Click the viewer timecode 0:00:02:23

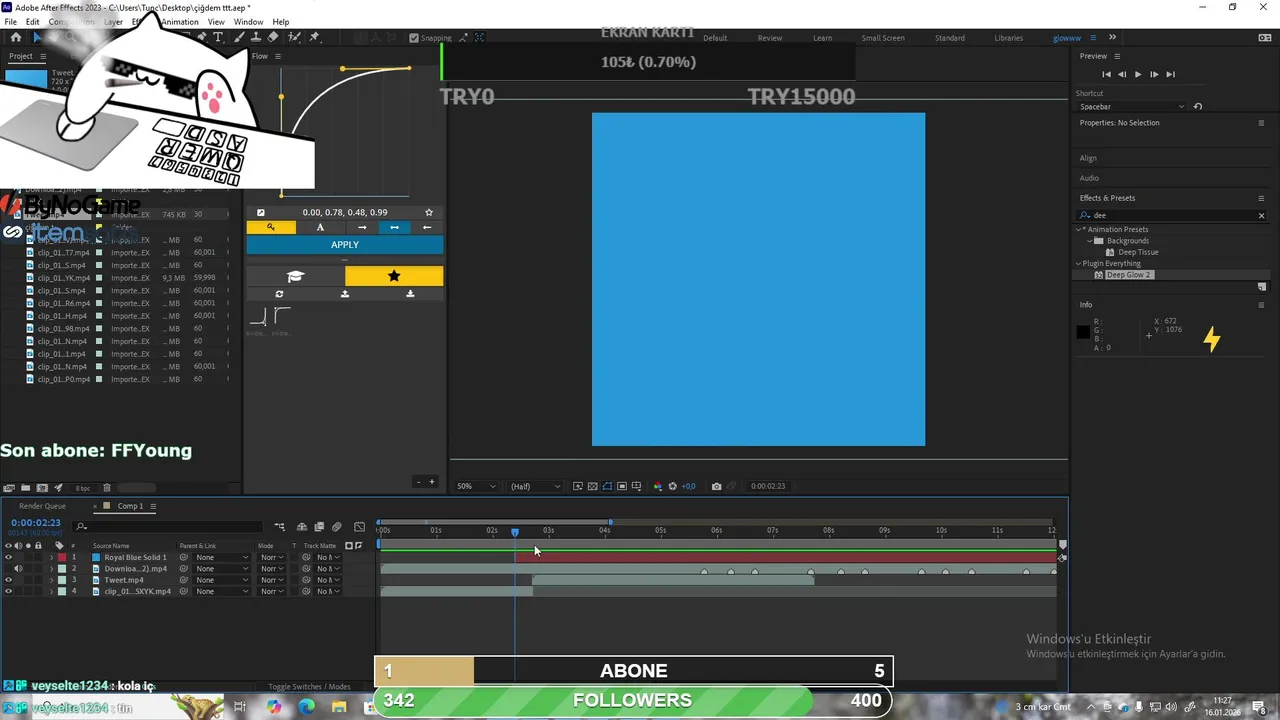768,486
